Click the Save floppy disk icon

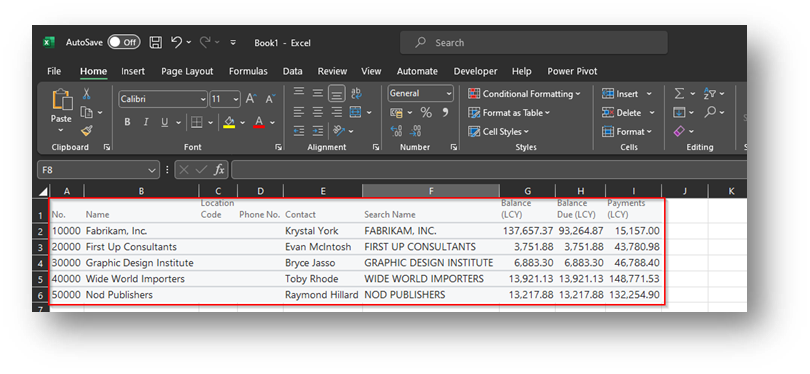tap(155, 42)
